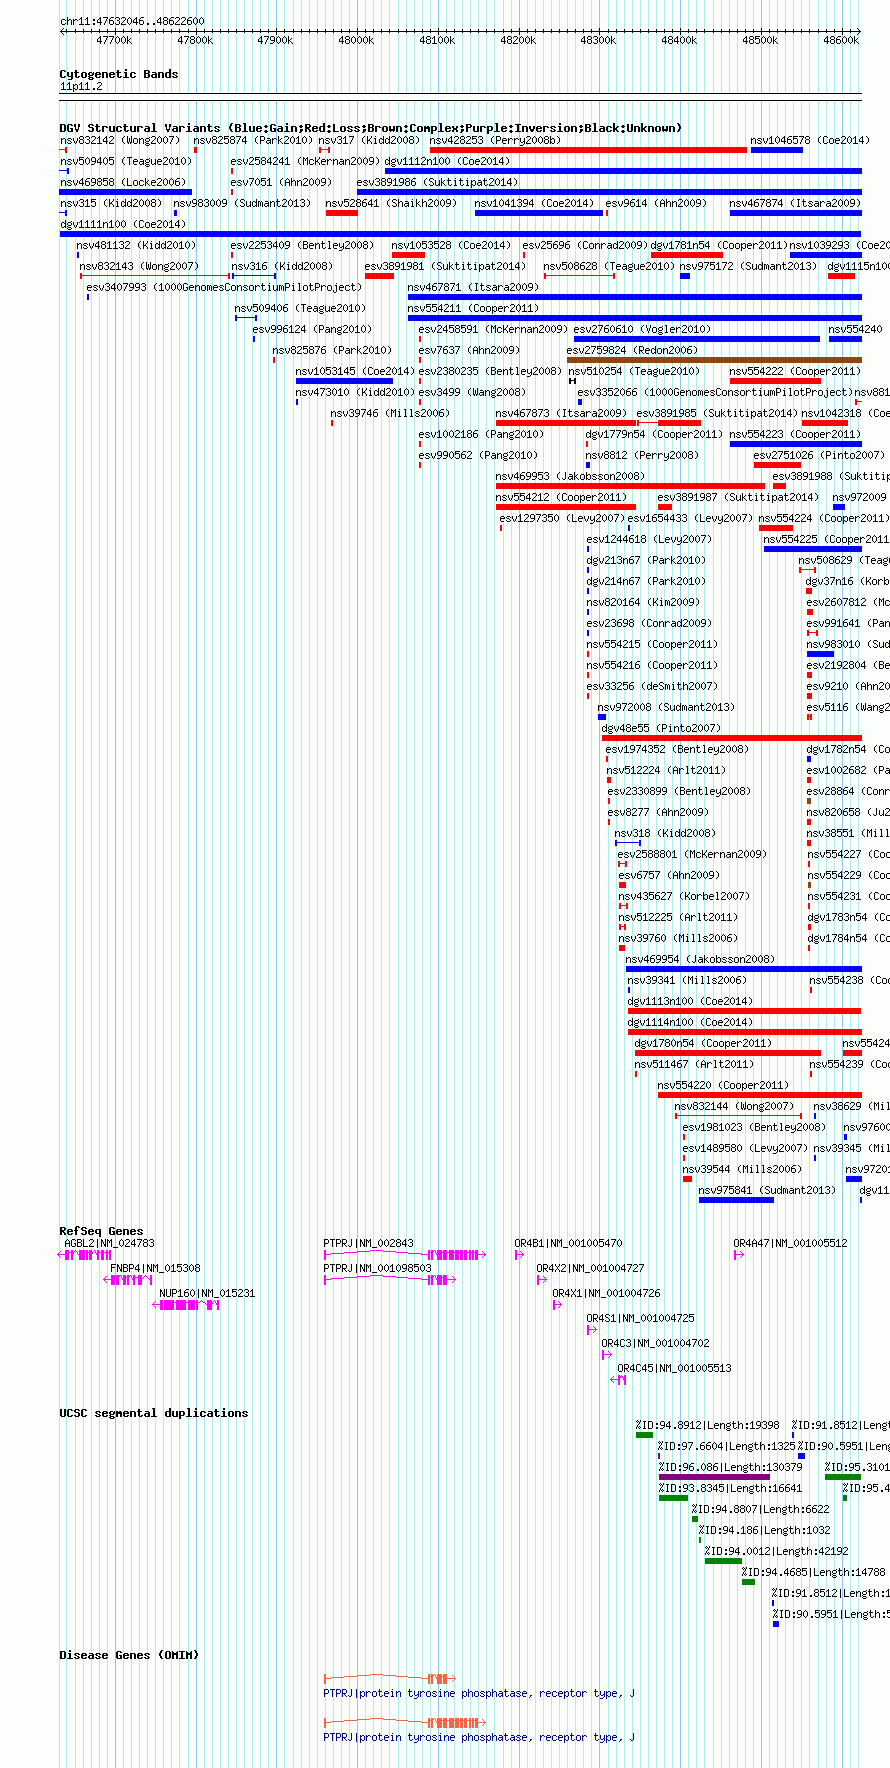Open variant nsv975841 (Sudmant2013)
The width and height of the screenshot is (890, 1768).
pos(768,1190)
